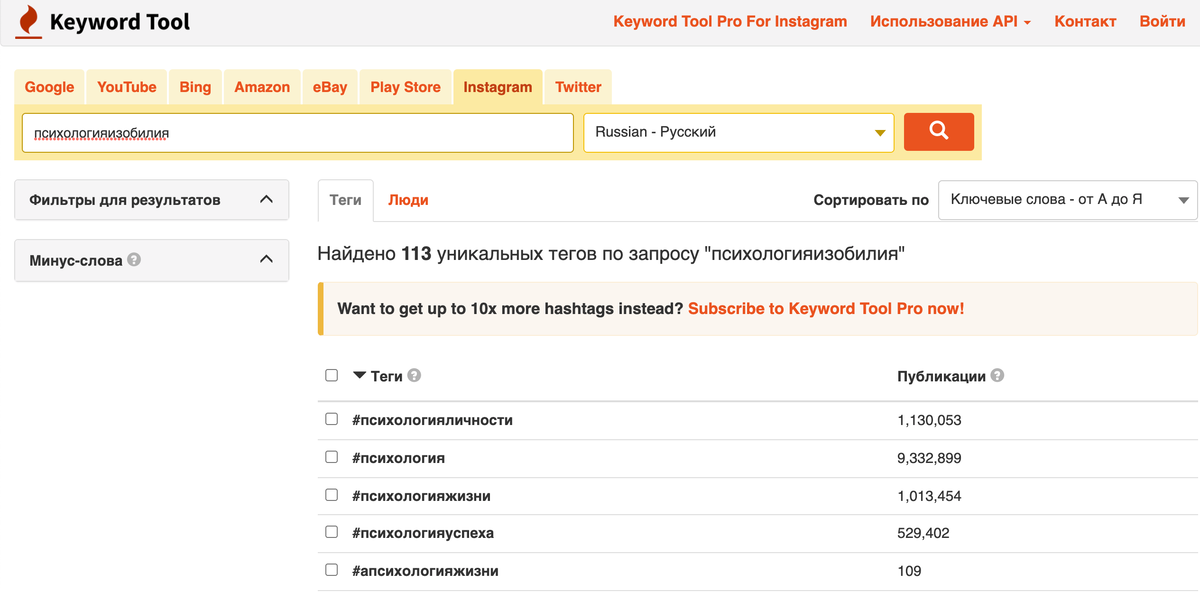Tick the #апсихологияжизни checkbox
The image size is (1200, 592).
tap(331, 570)
